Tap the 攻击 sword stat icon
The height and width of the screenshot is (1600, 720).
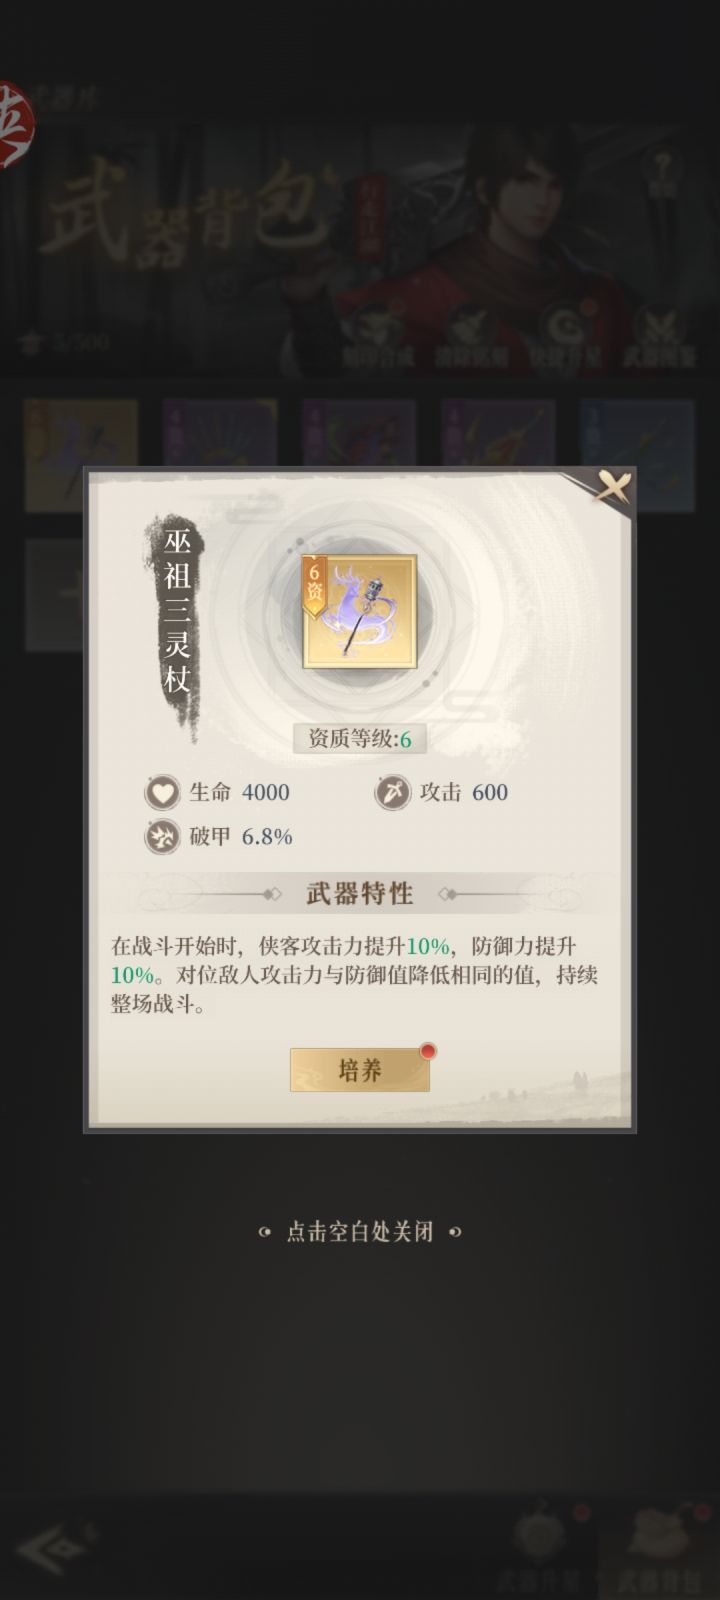pos(392,793)
